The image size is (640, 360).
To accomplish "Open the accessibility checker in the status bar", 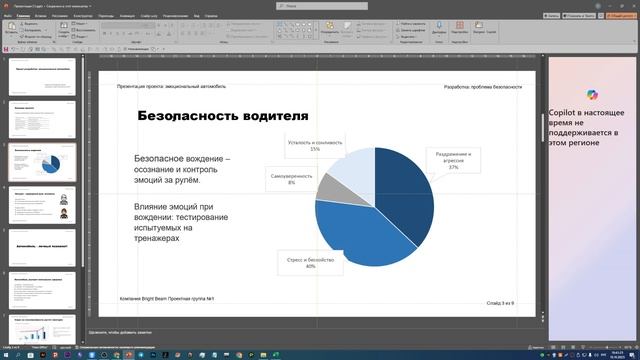I will coord(116,347).
